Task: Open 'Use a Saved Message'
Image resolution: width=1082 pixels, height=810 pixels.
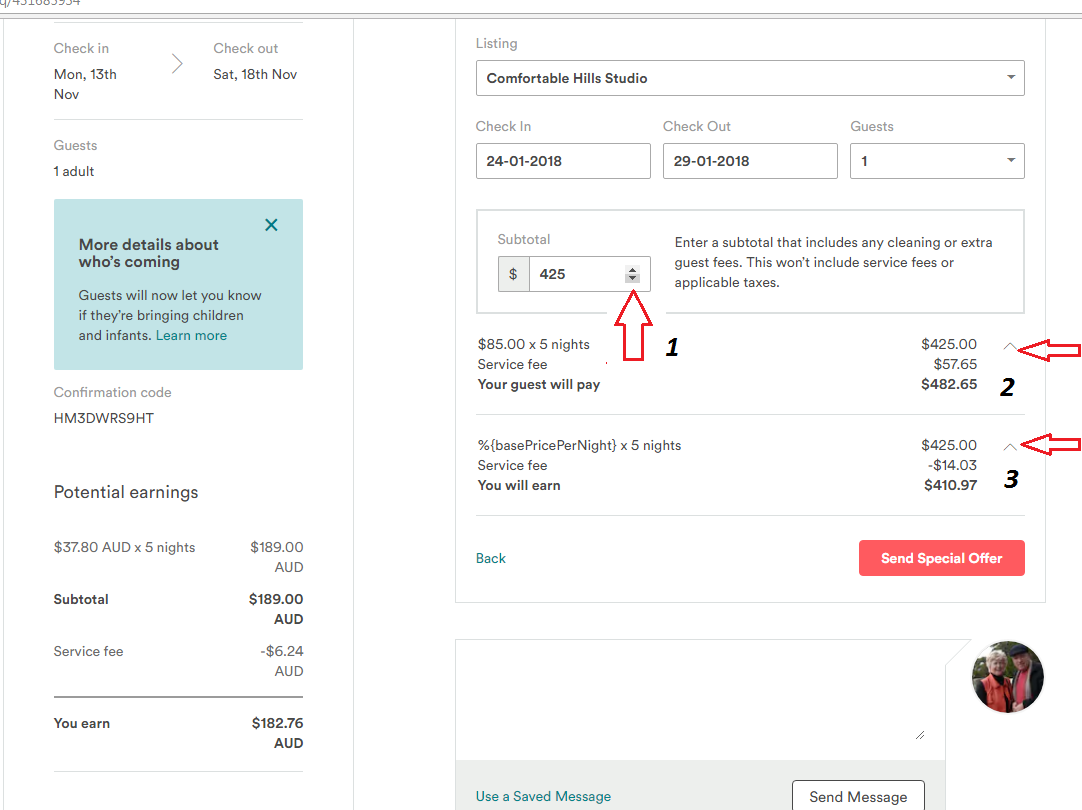Action: 543,796
